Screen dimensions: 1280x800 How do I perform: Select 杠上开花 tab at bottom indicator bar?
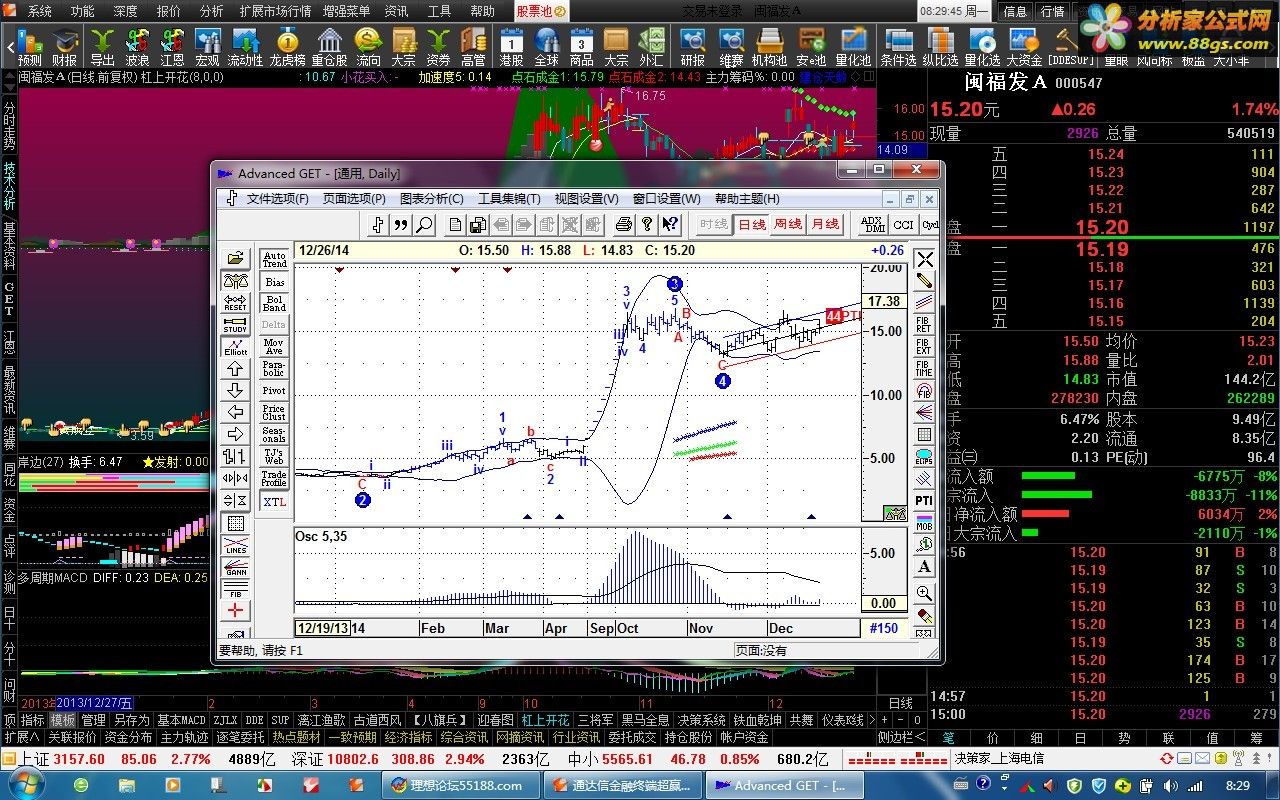pos(545,720)
